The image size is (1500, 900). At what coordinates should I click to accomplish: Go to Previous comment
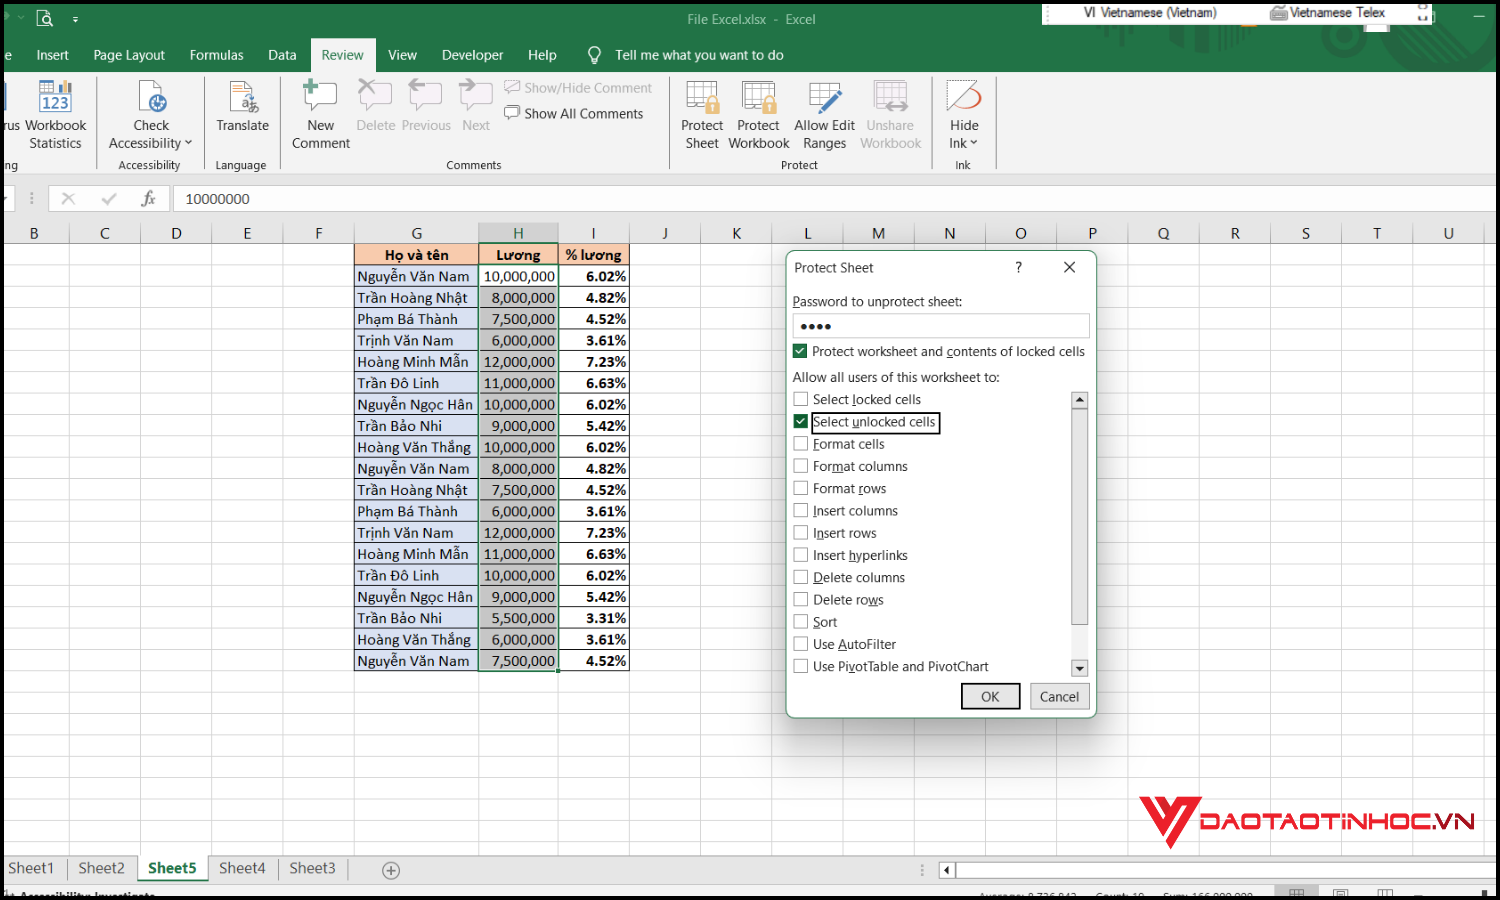tap(426, 107)
